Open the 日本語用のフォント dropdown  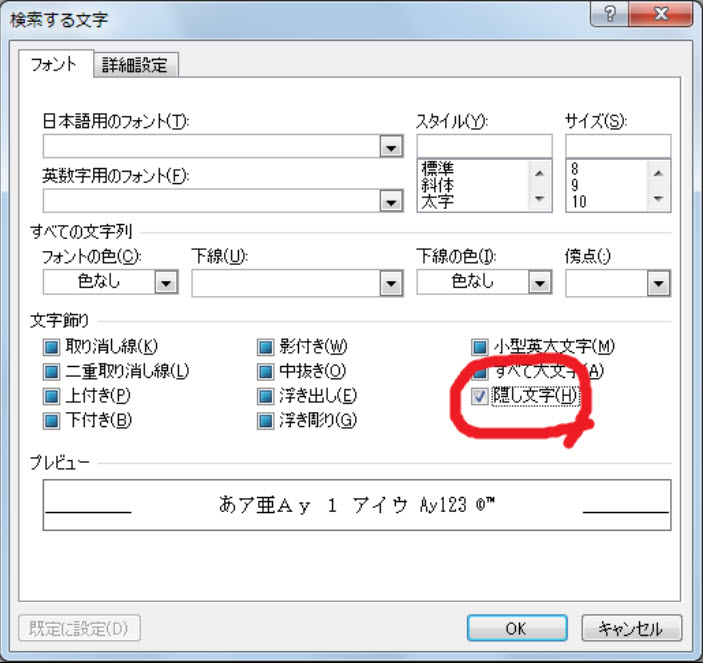point(391,148)
